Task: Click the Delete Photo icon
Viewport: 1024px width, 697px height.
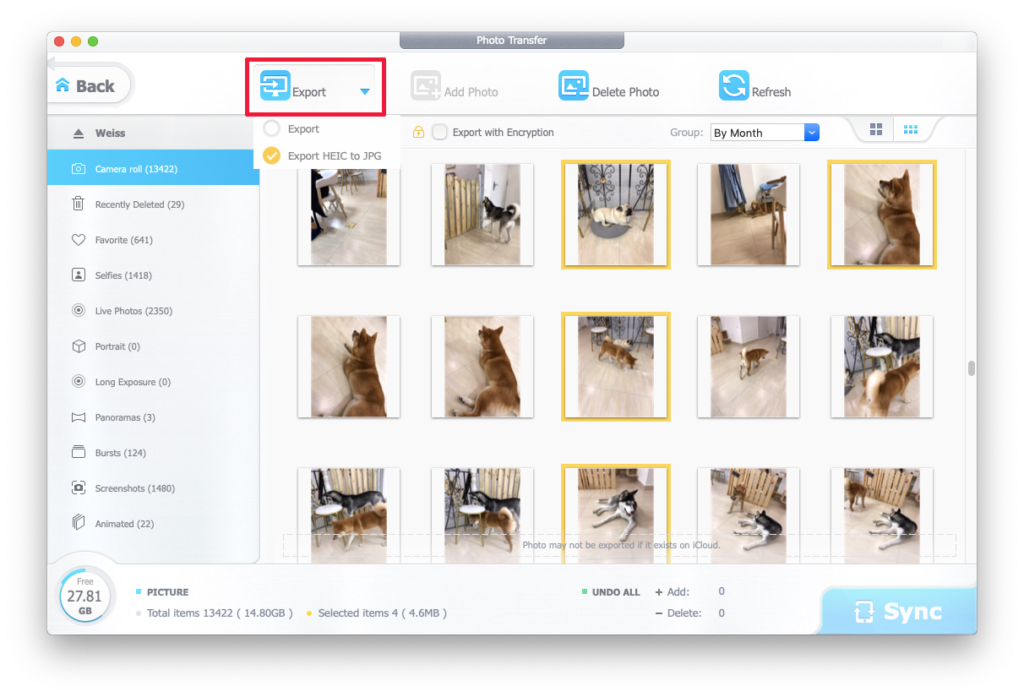Action: [573, 87]
